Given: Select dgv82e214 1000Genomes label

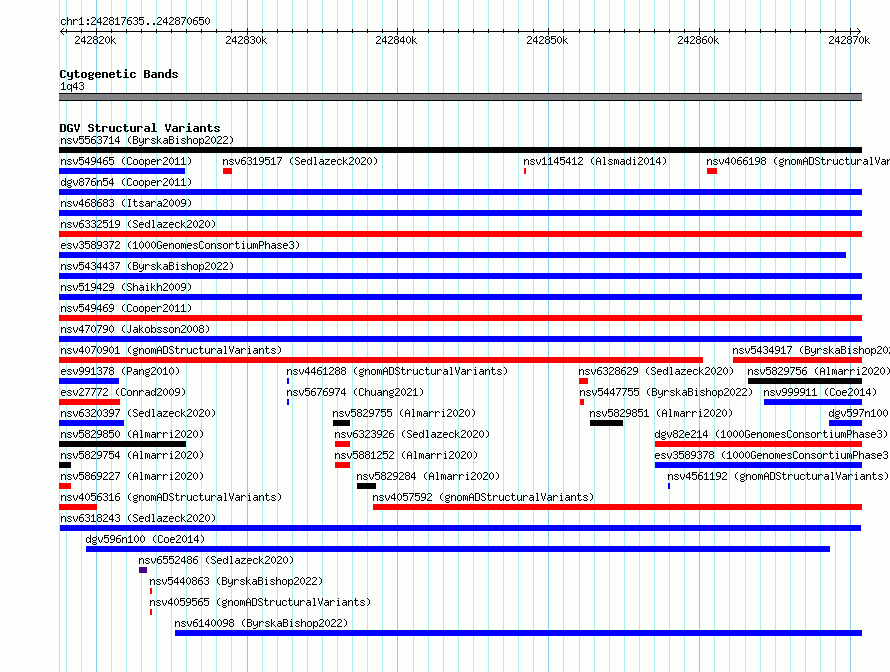Looking at the screenshot, I should coord(771,434).
